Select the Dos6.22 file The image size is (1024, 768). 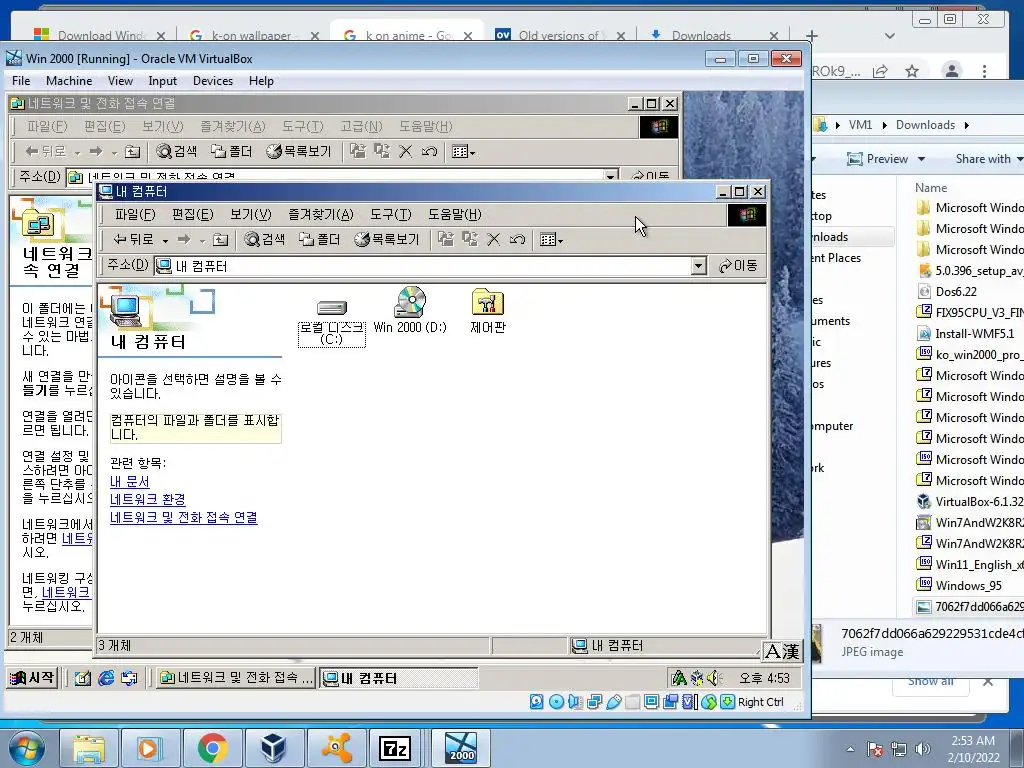point(956,292)
